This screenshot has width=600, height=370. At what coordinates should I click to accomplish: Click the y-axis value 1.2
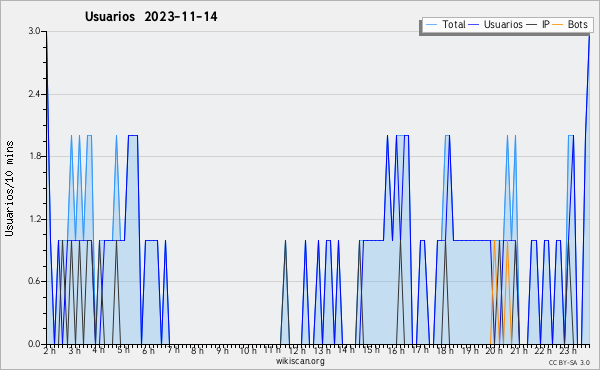(x=34, y=219)
